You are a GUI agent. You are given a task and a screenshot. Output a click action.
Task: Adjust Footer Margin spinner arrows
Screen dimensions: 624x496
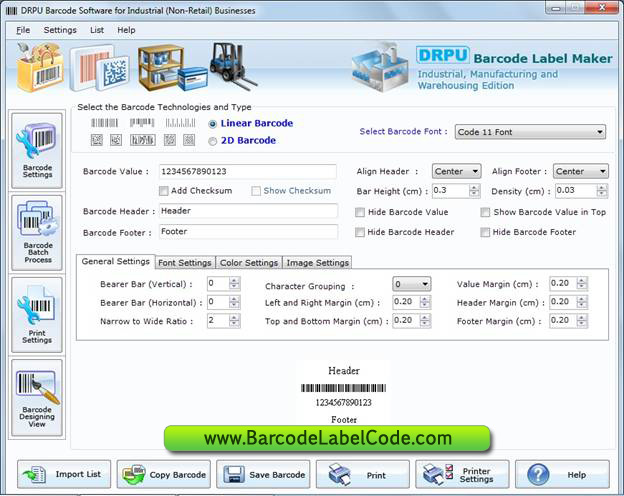(x=582, y=320)
